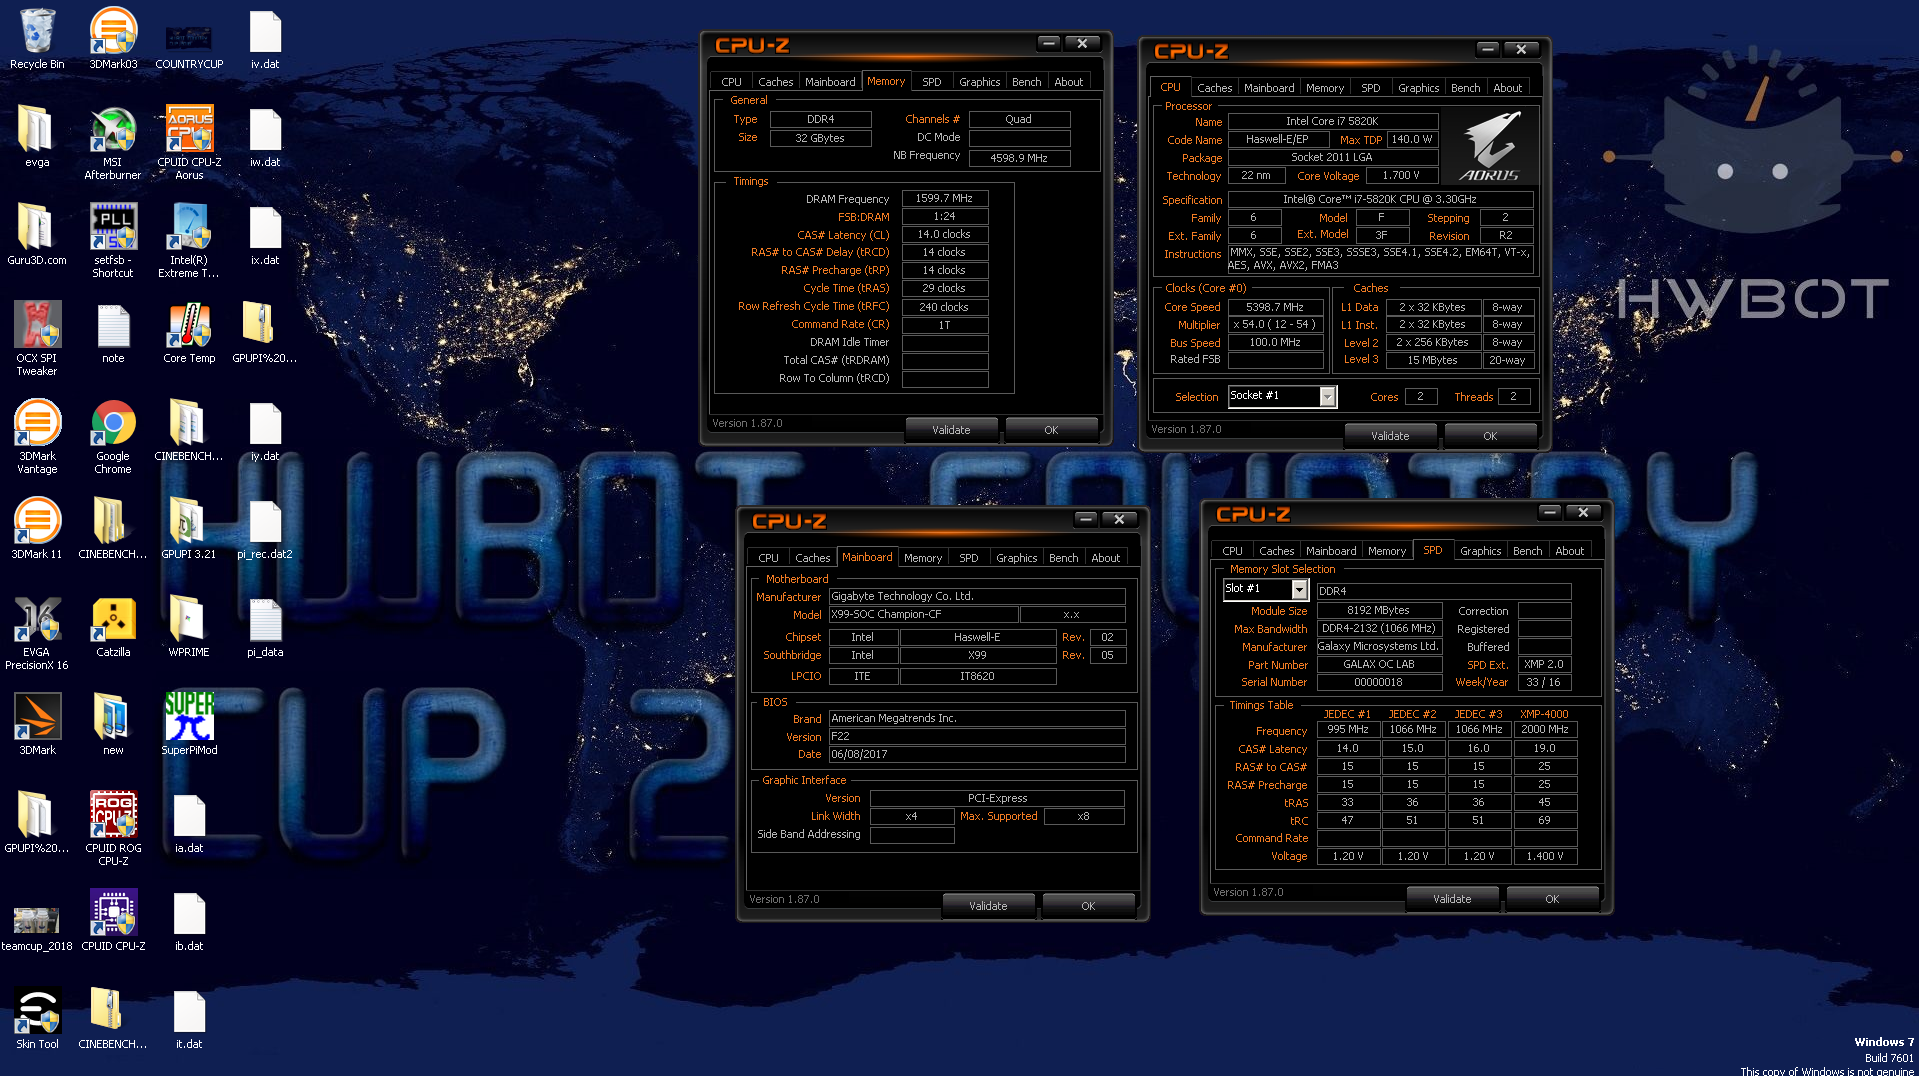1919x1076 pixels.
Task: Launch 3DMark03 desktop shortcut
Action: pos(113,39)
